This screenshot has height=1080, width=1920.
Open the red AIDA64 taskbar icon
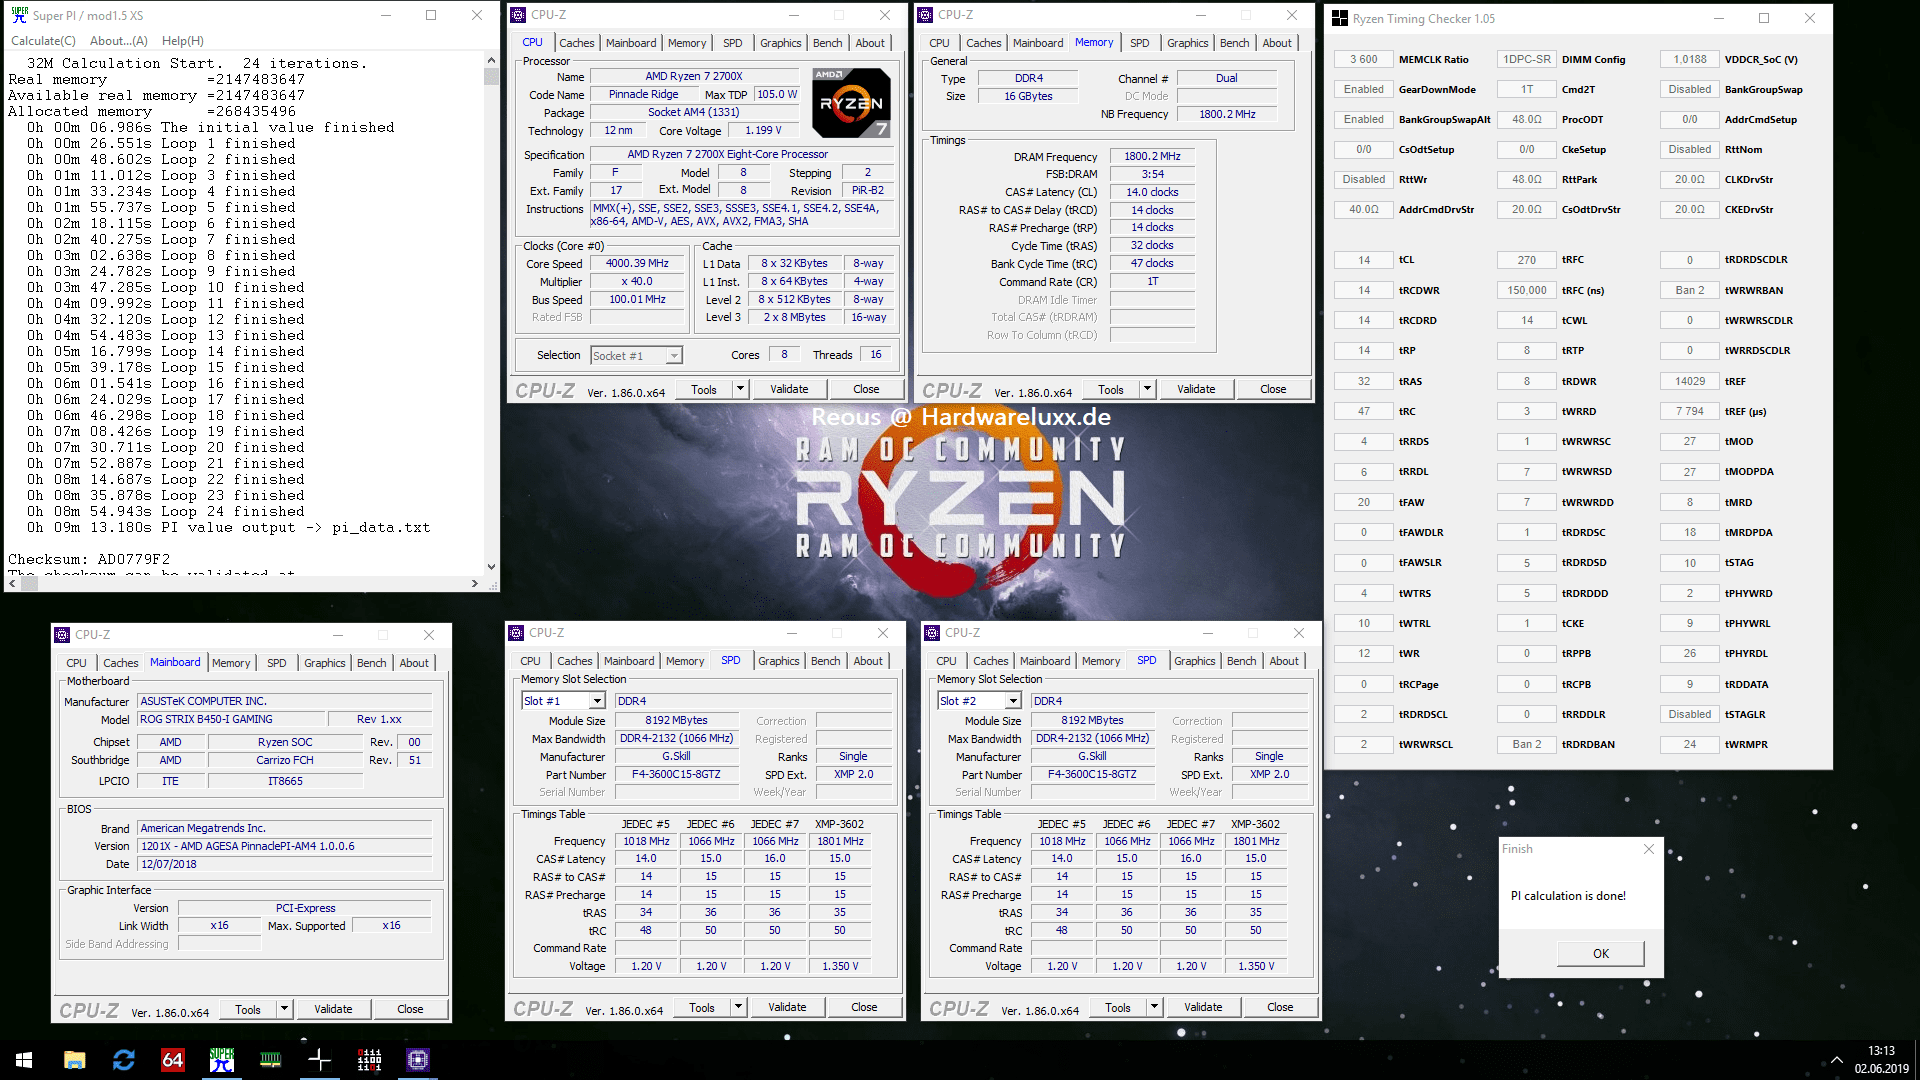coord(173,1060)
